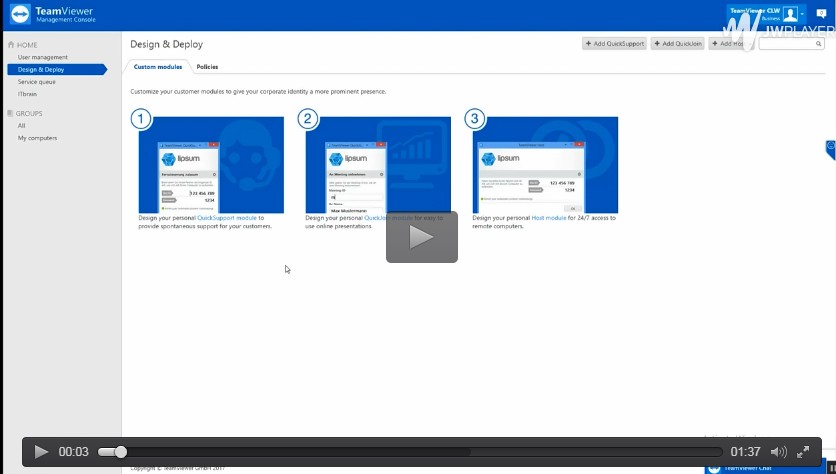Viewport: 836px width, 474px height.
Task: Select the Custom modules tab
Action: pos(158,67)
